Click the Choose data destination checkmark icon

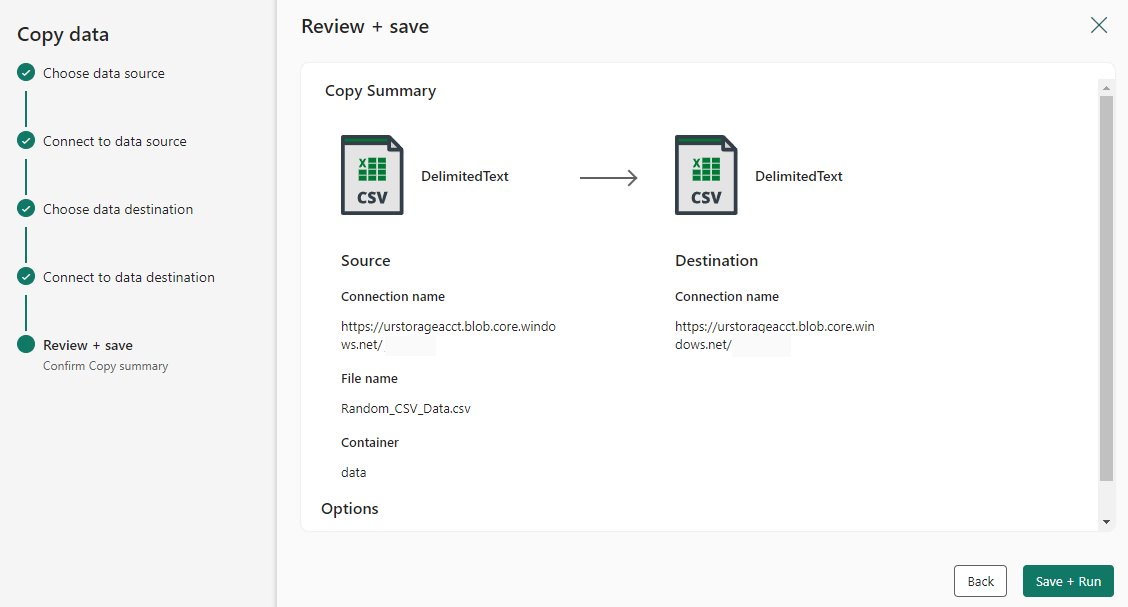click(x=26, y=209)
